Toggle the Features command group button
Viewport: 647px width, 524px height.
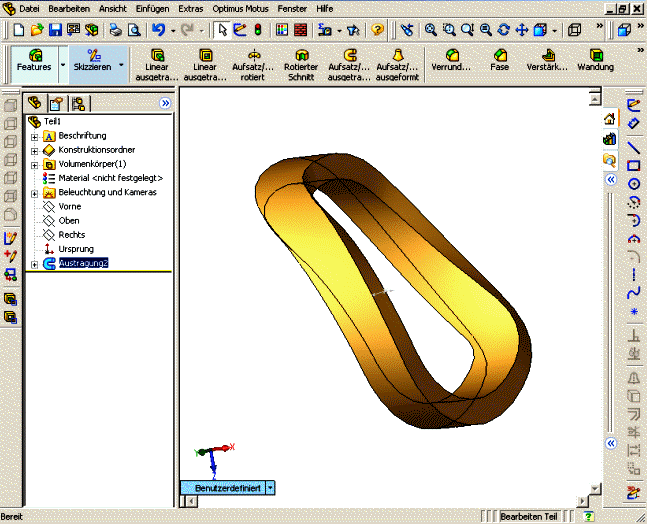(34, 62)
